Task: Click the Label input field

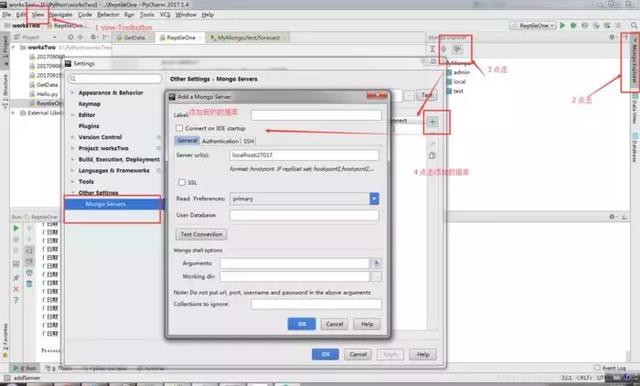Action: coord(316,115)
